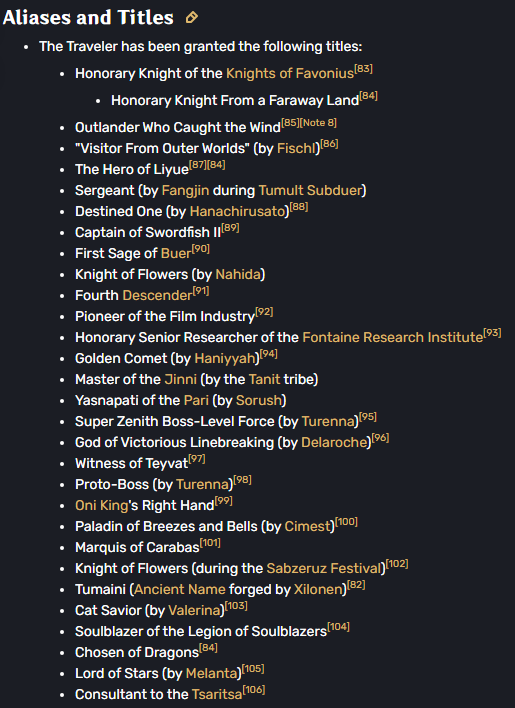Click the Nahida link
Image resolution: width=515 pixels, height=708 pixels.
(x=238, y=275)
